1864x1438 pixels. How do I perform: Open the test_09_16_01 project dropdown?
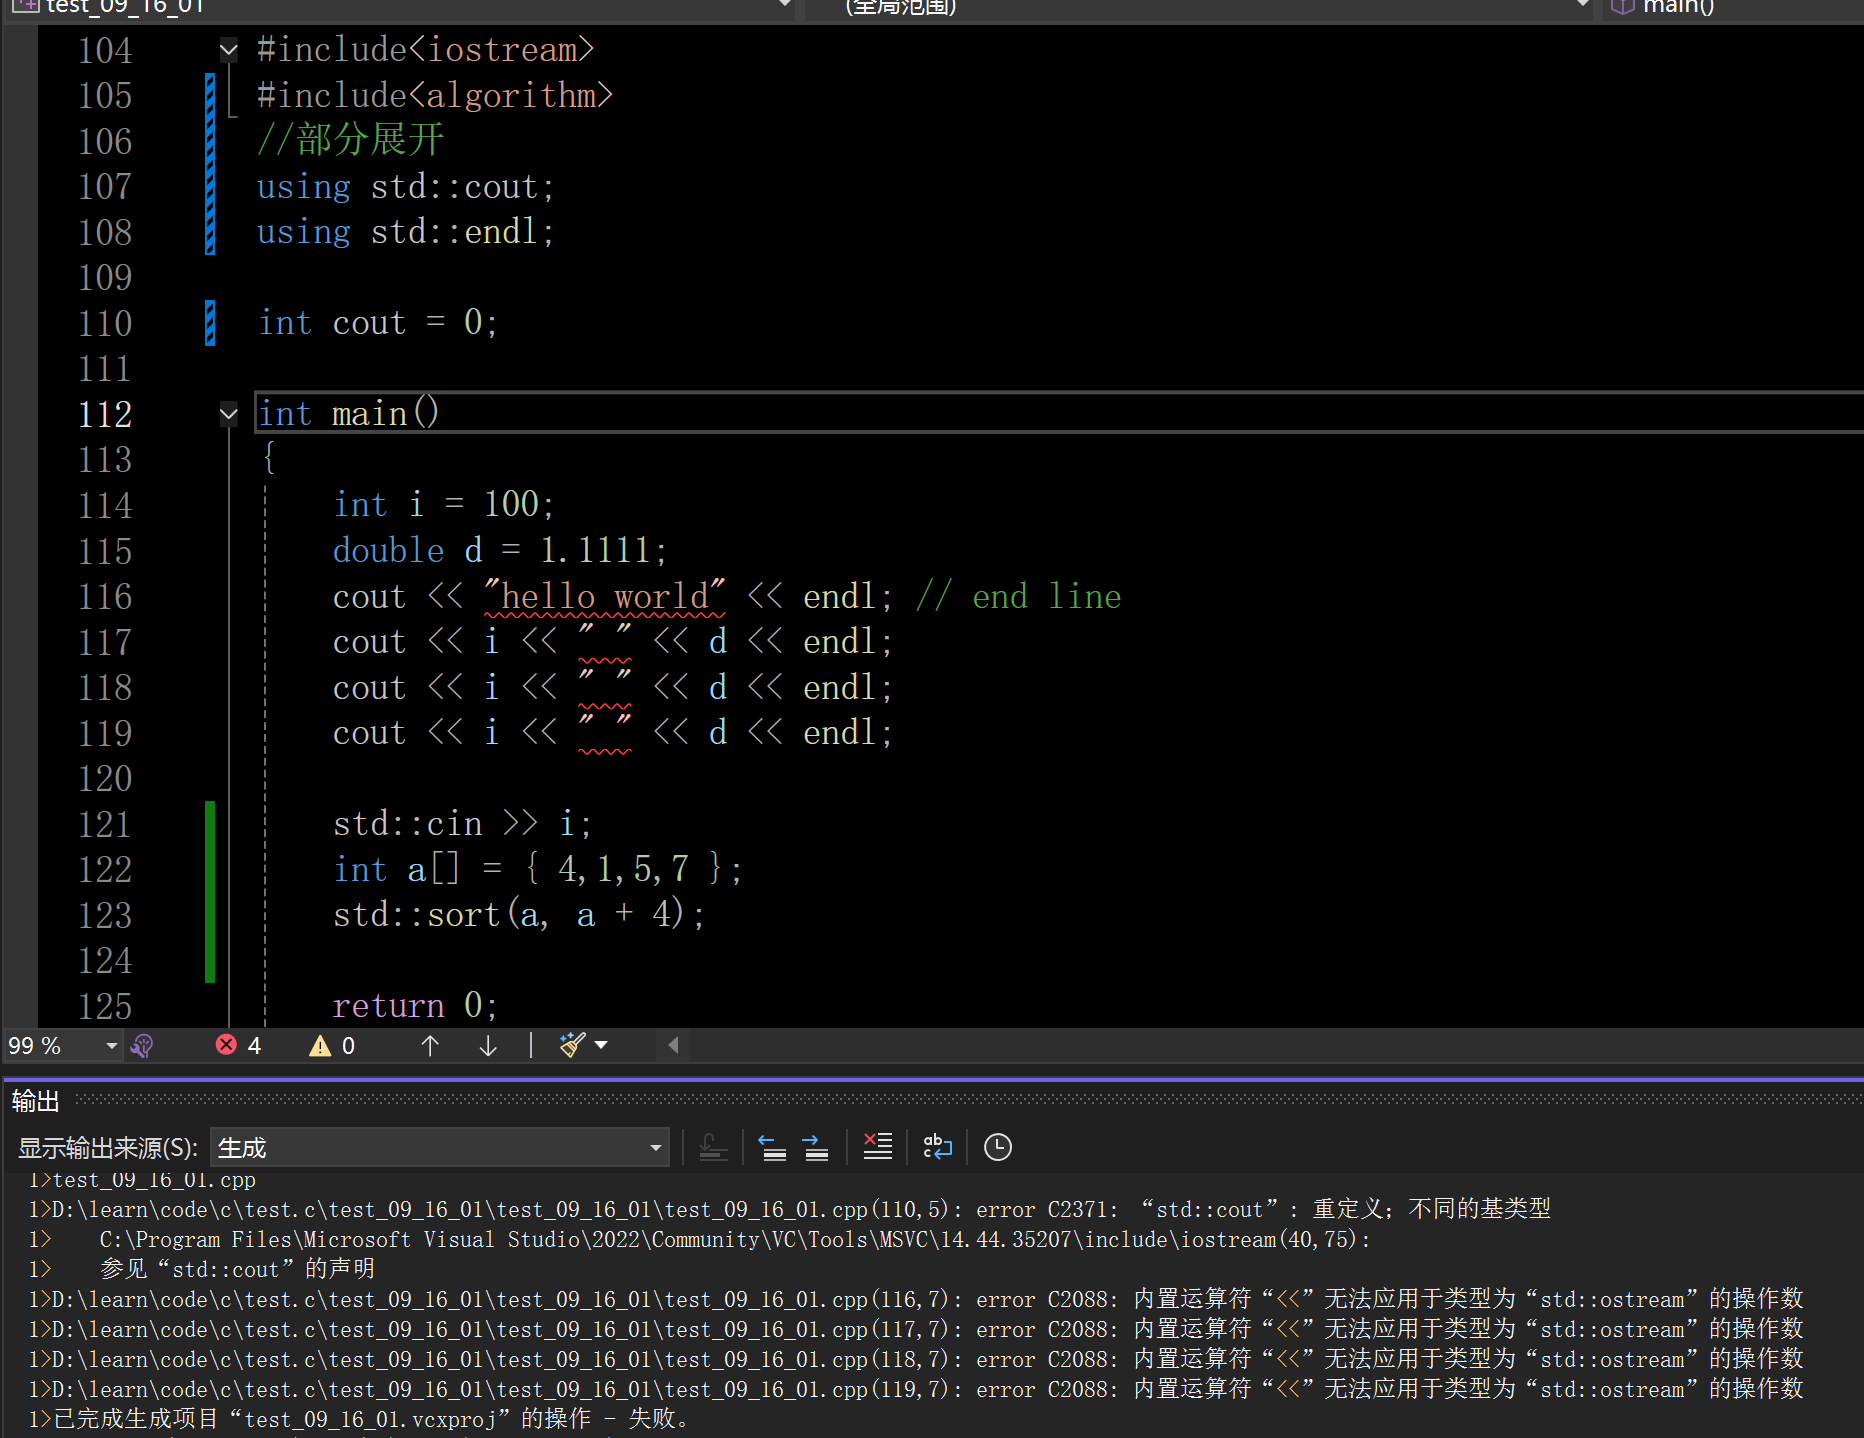pyautogui.click(x=402, y=8)
